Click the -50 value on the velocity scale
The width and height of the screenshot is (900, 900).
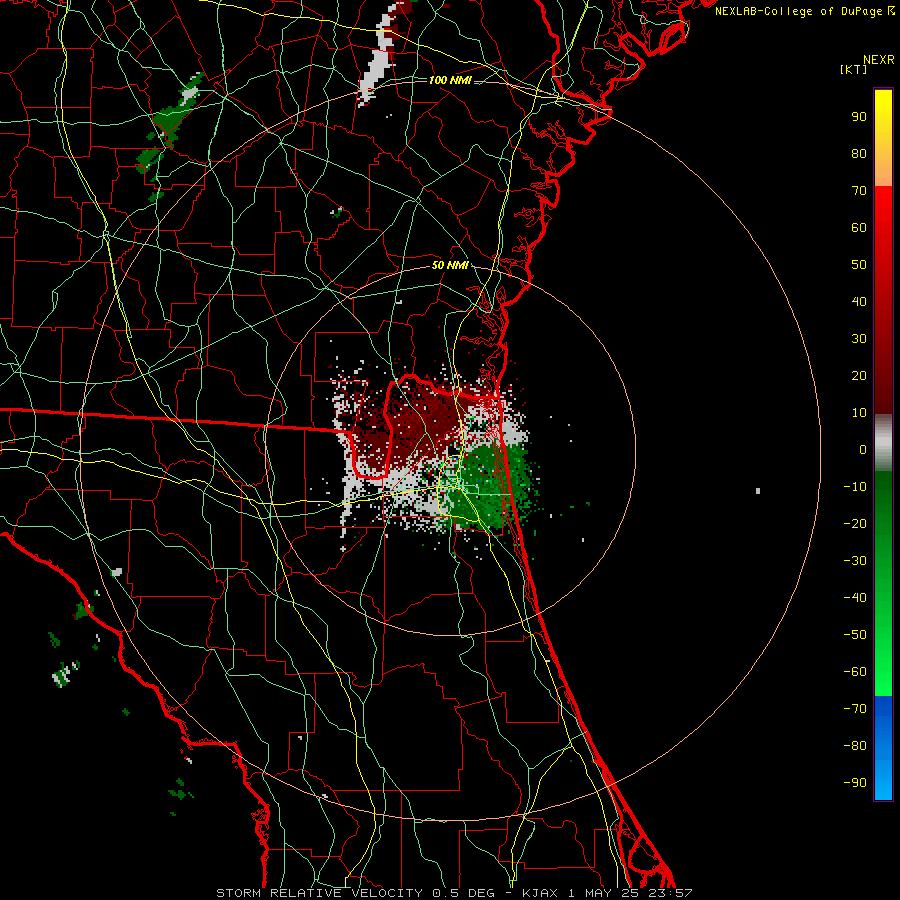(x=855, y=635)
